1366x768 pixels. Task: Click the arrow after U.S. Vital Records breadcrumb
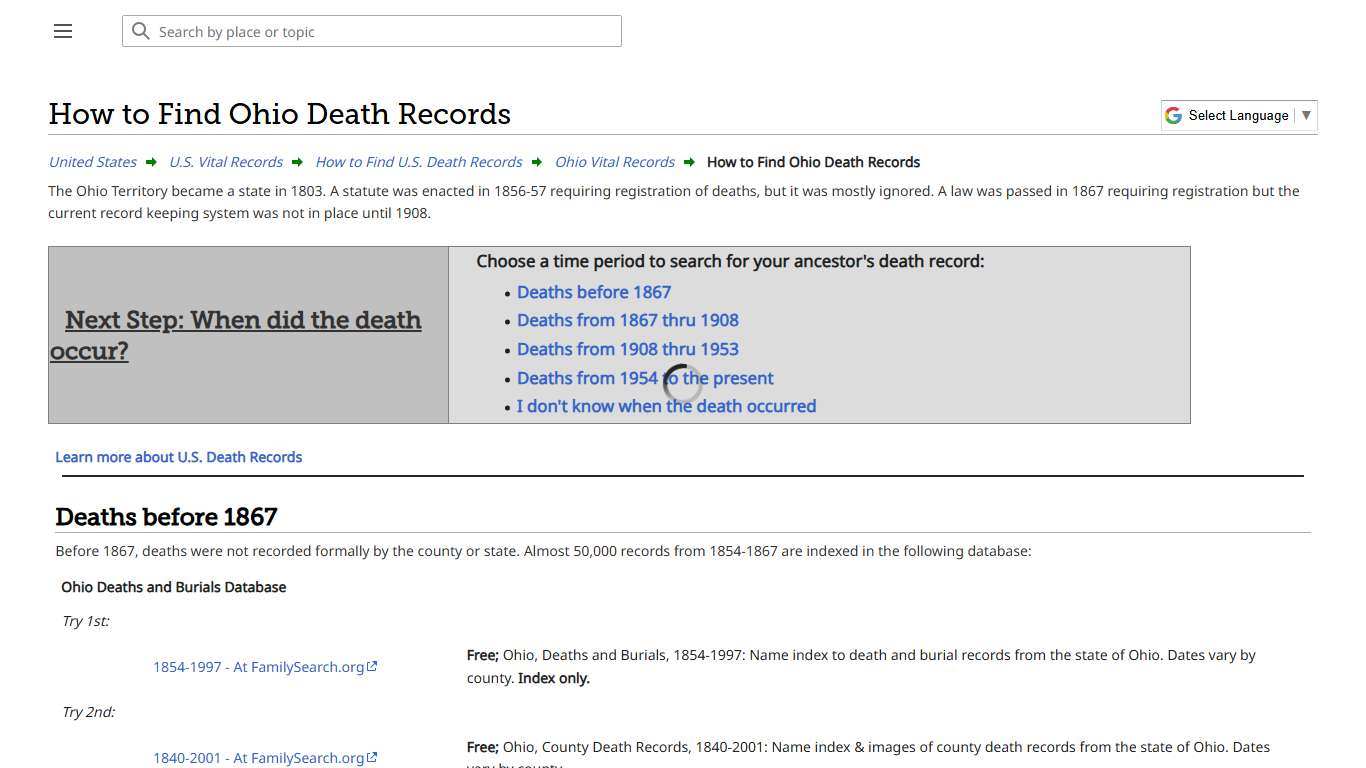tap(296, 161)
